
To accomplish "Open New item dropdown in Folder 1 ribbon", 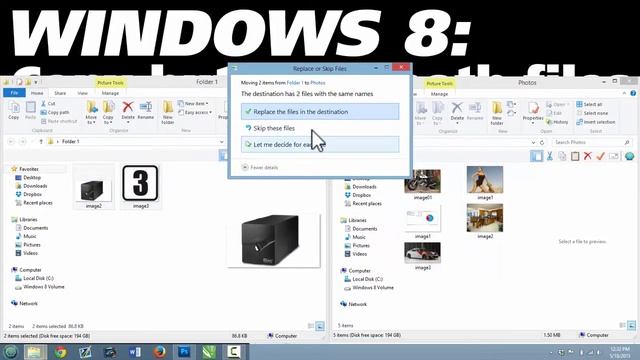I will [x=193, y=104].
